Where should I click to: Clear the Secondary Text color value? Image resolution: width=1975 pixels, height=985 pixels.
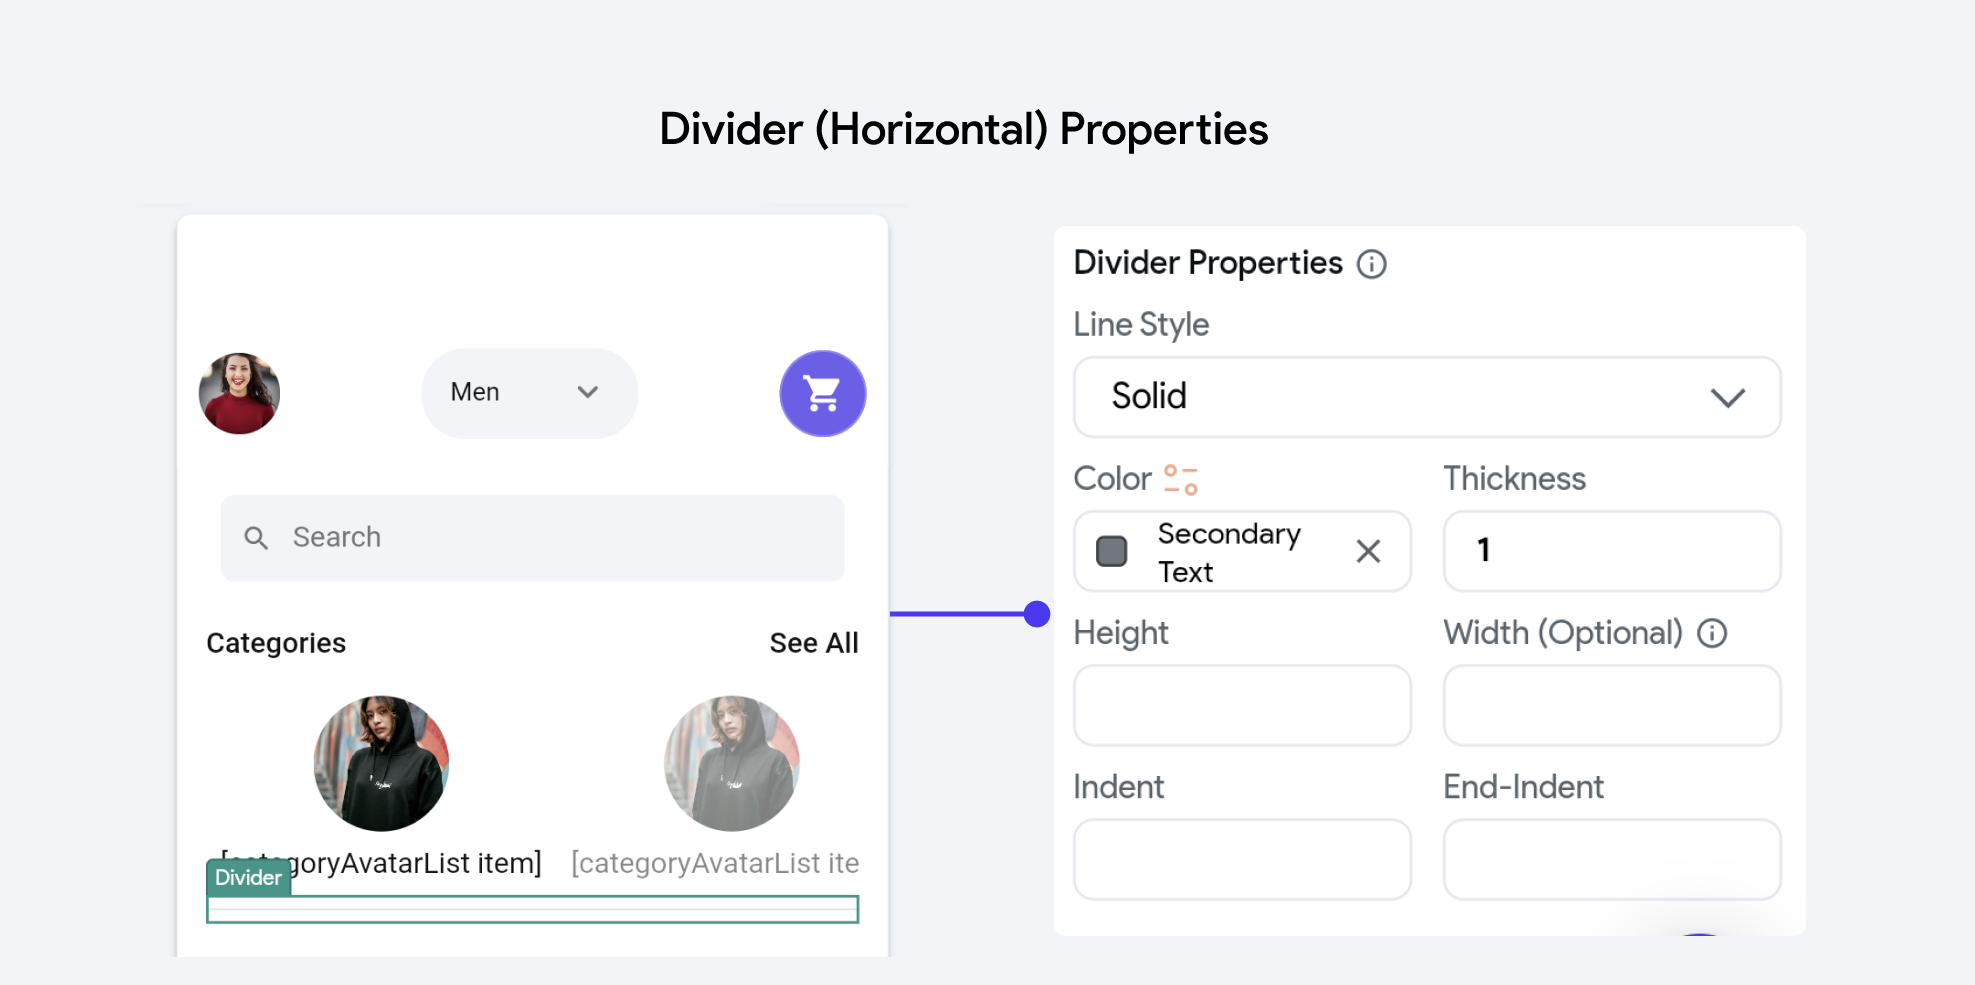point(1368,551)
